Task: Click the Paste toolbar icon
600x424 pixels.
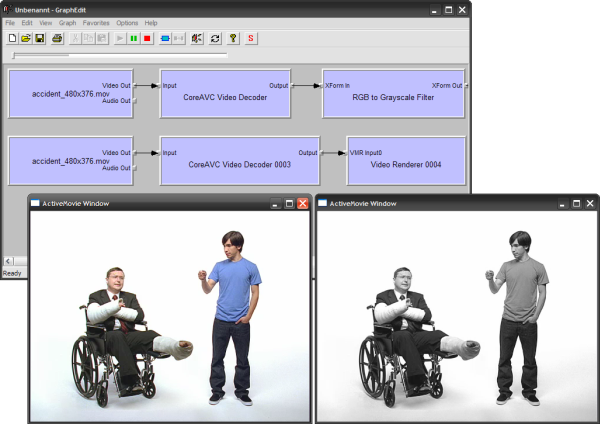Action: pos(102,38)
